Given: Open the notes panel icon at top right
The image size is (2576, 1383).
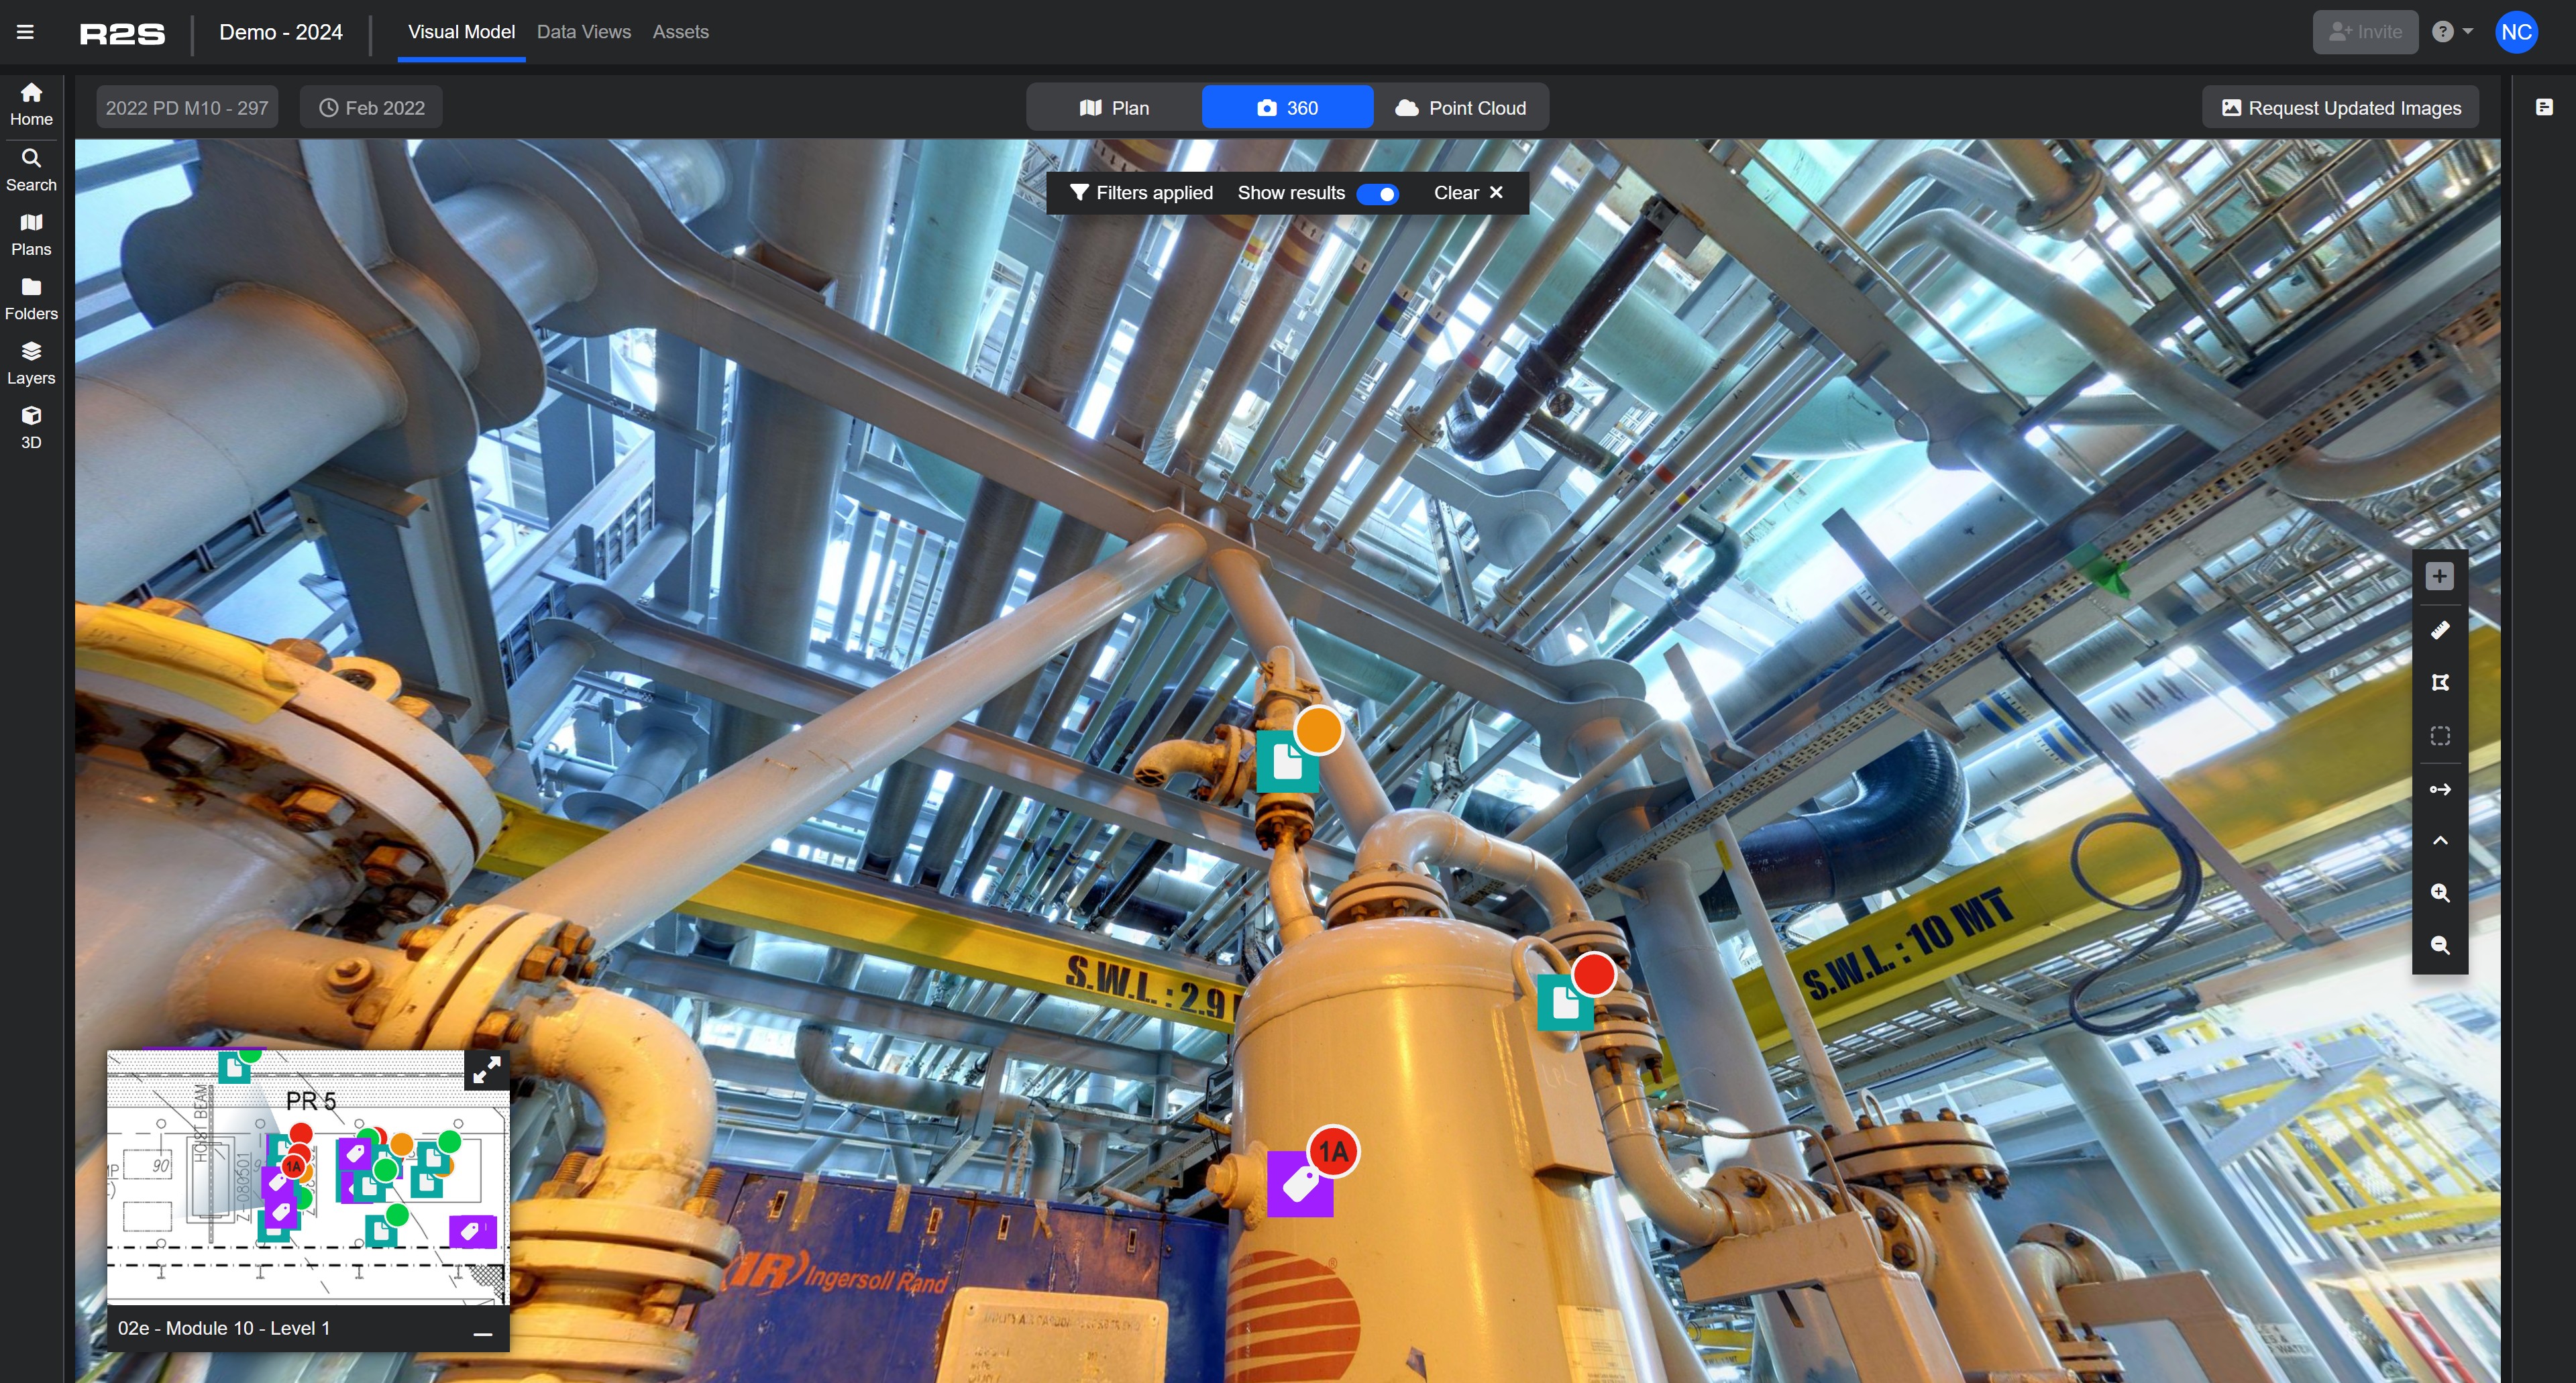Looking at the screenshot, I should point(2544,107).
